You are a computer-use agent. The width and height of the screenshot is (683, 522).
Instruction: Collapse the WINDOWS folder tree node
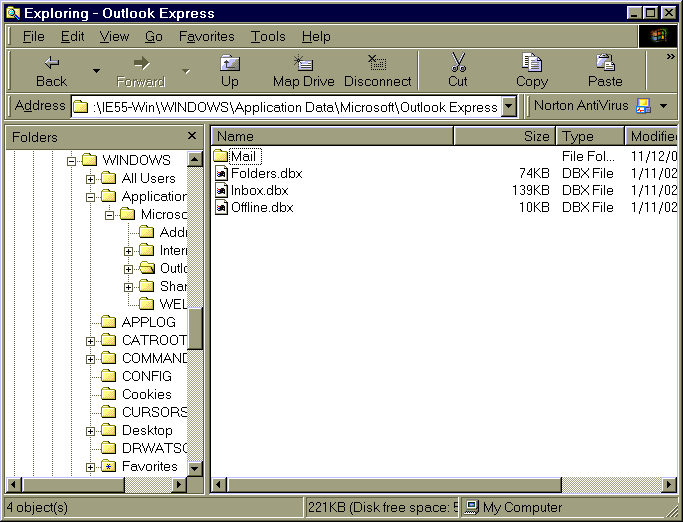72,160
